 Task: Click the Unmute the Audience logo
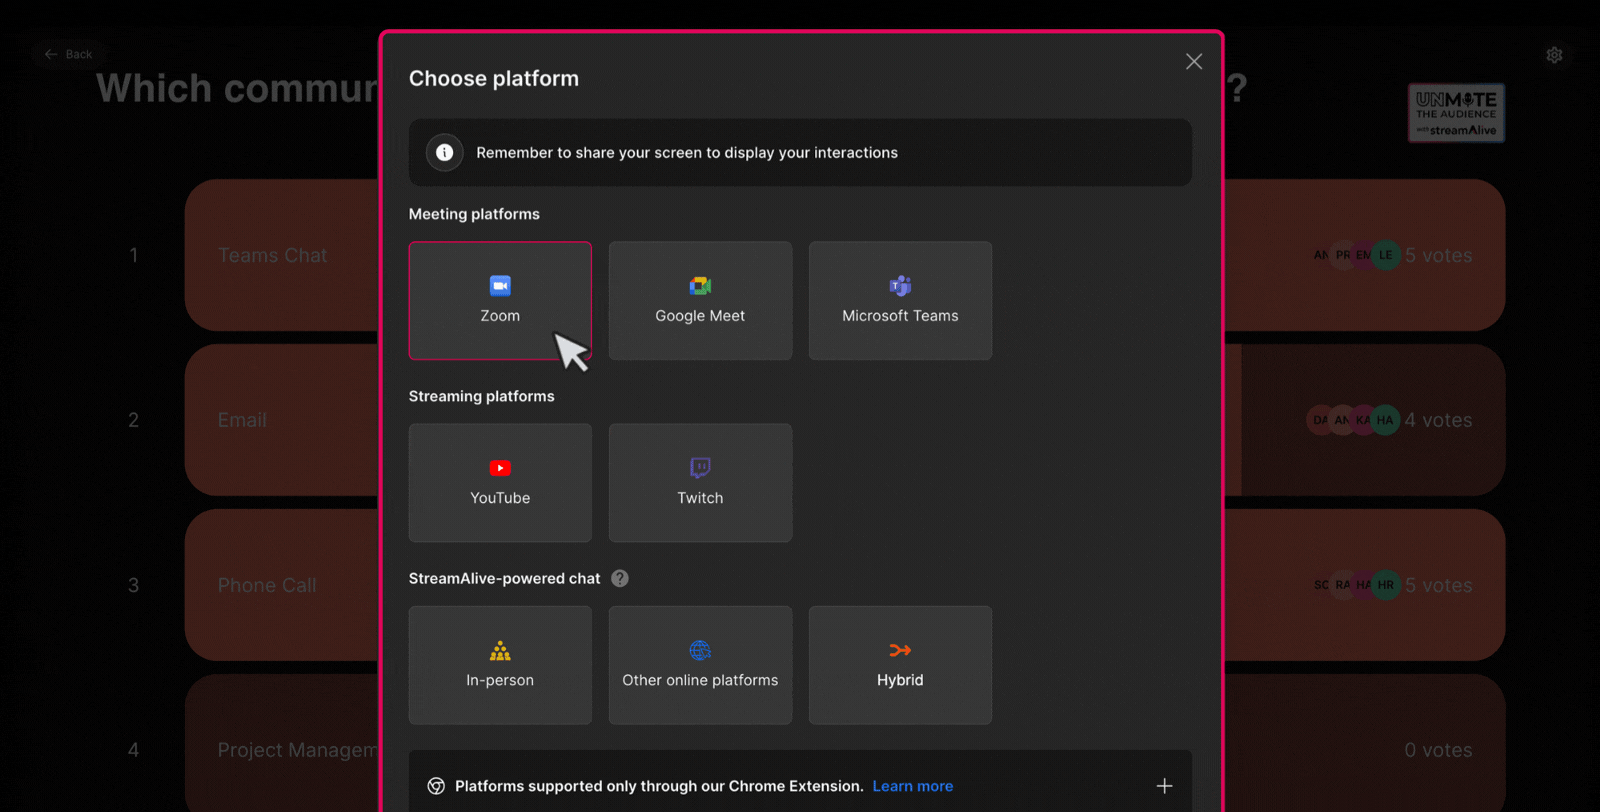1456,113
